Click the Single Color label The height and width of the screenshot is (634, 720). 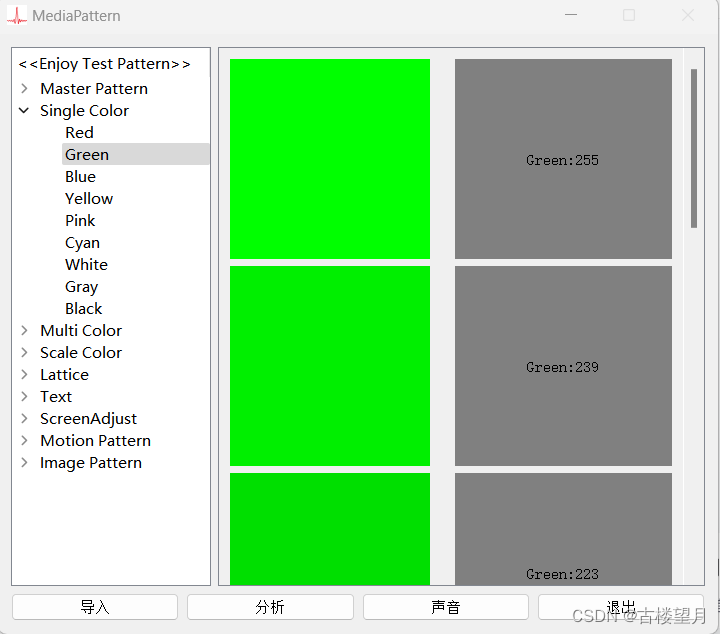tap(84, 111)
